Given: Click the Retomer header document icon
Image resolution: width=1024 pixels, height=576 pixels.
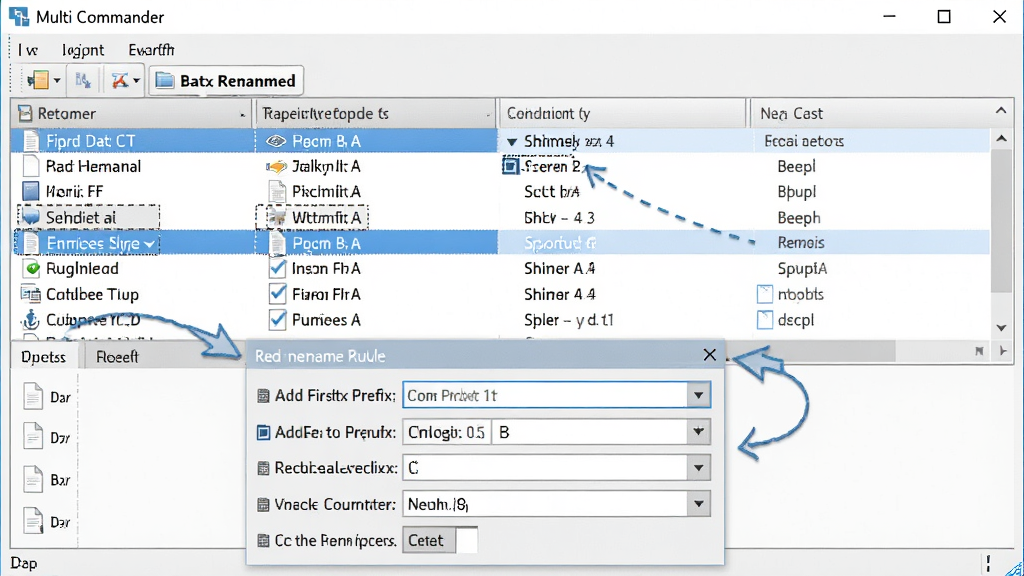Looking at the screenshot, I should point(25,114).
